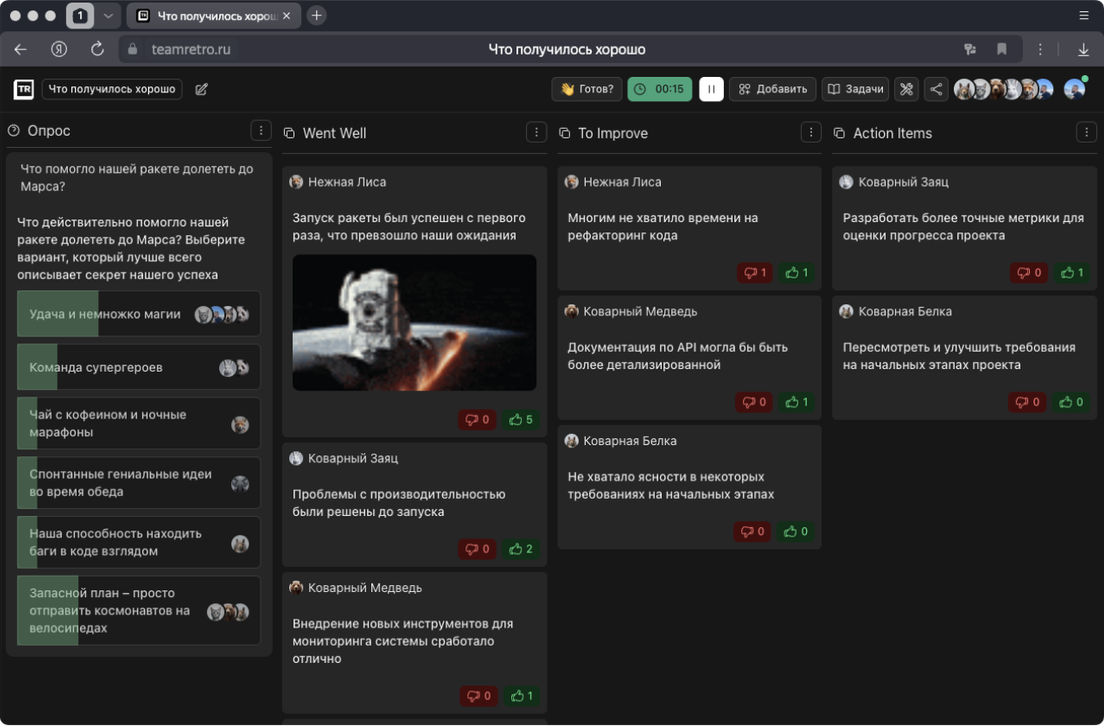This screenshot has width=1104, height=726.
Task: Expand the browser tab list chevron
Action: coord(108,16)
